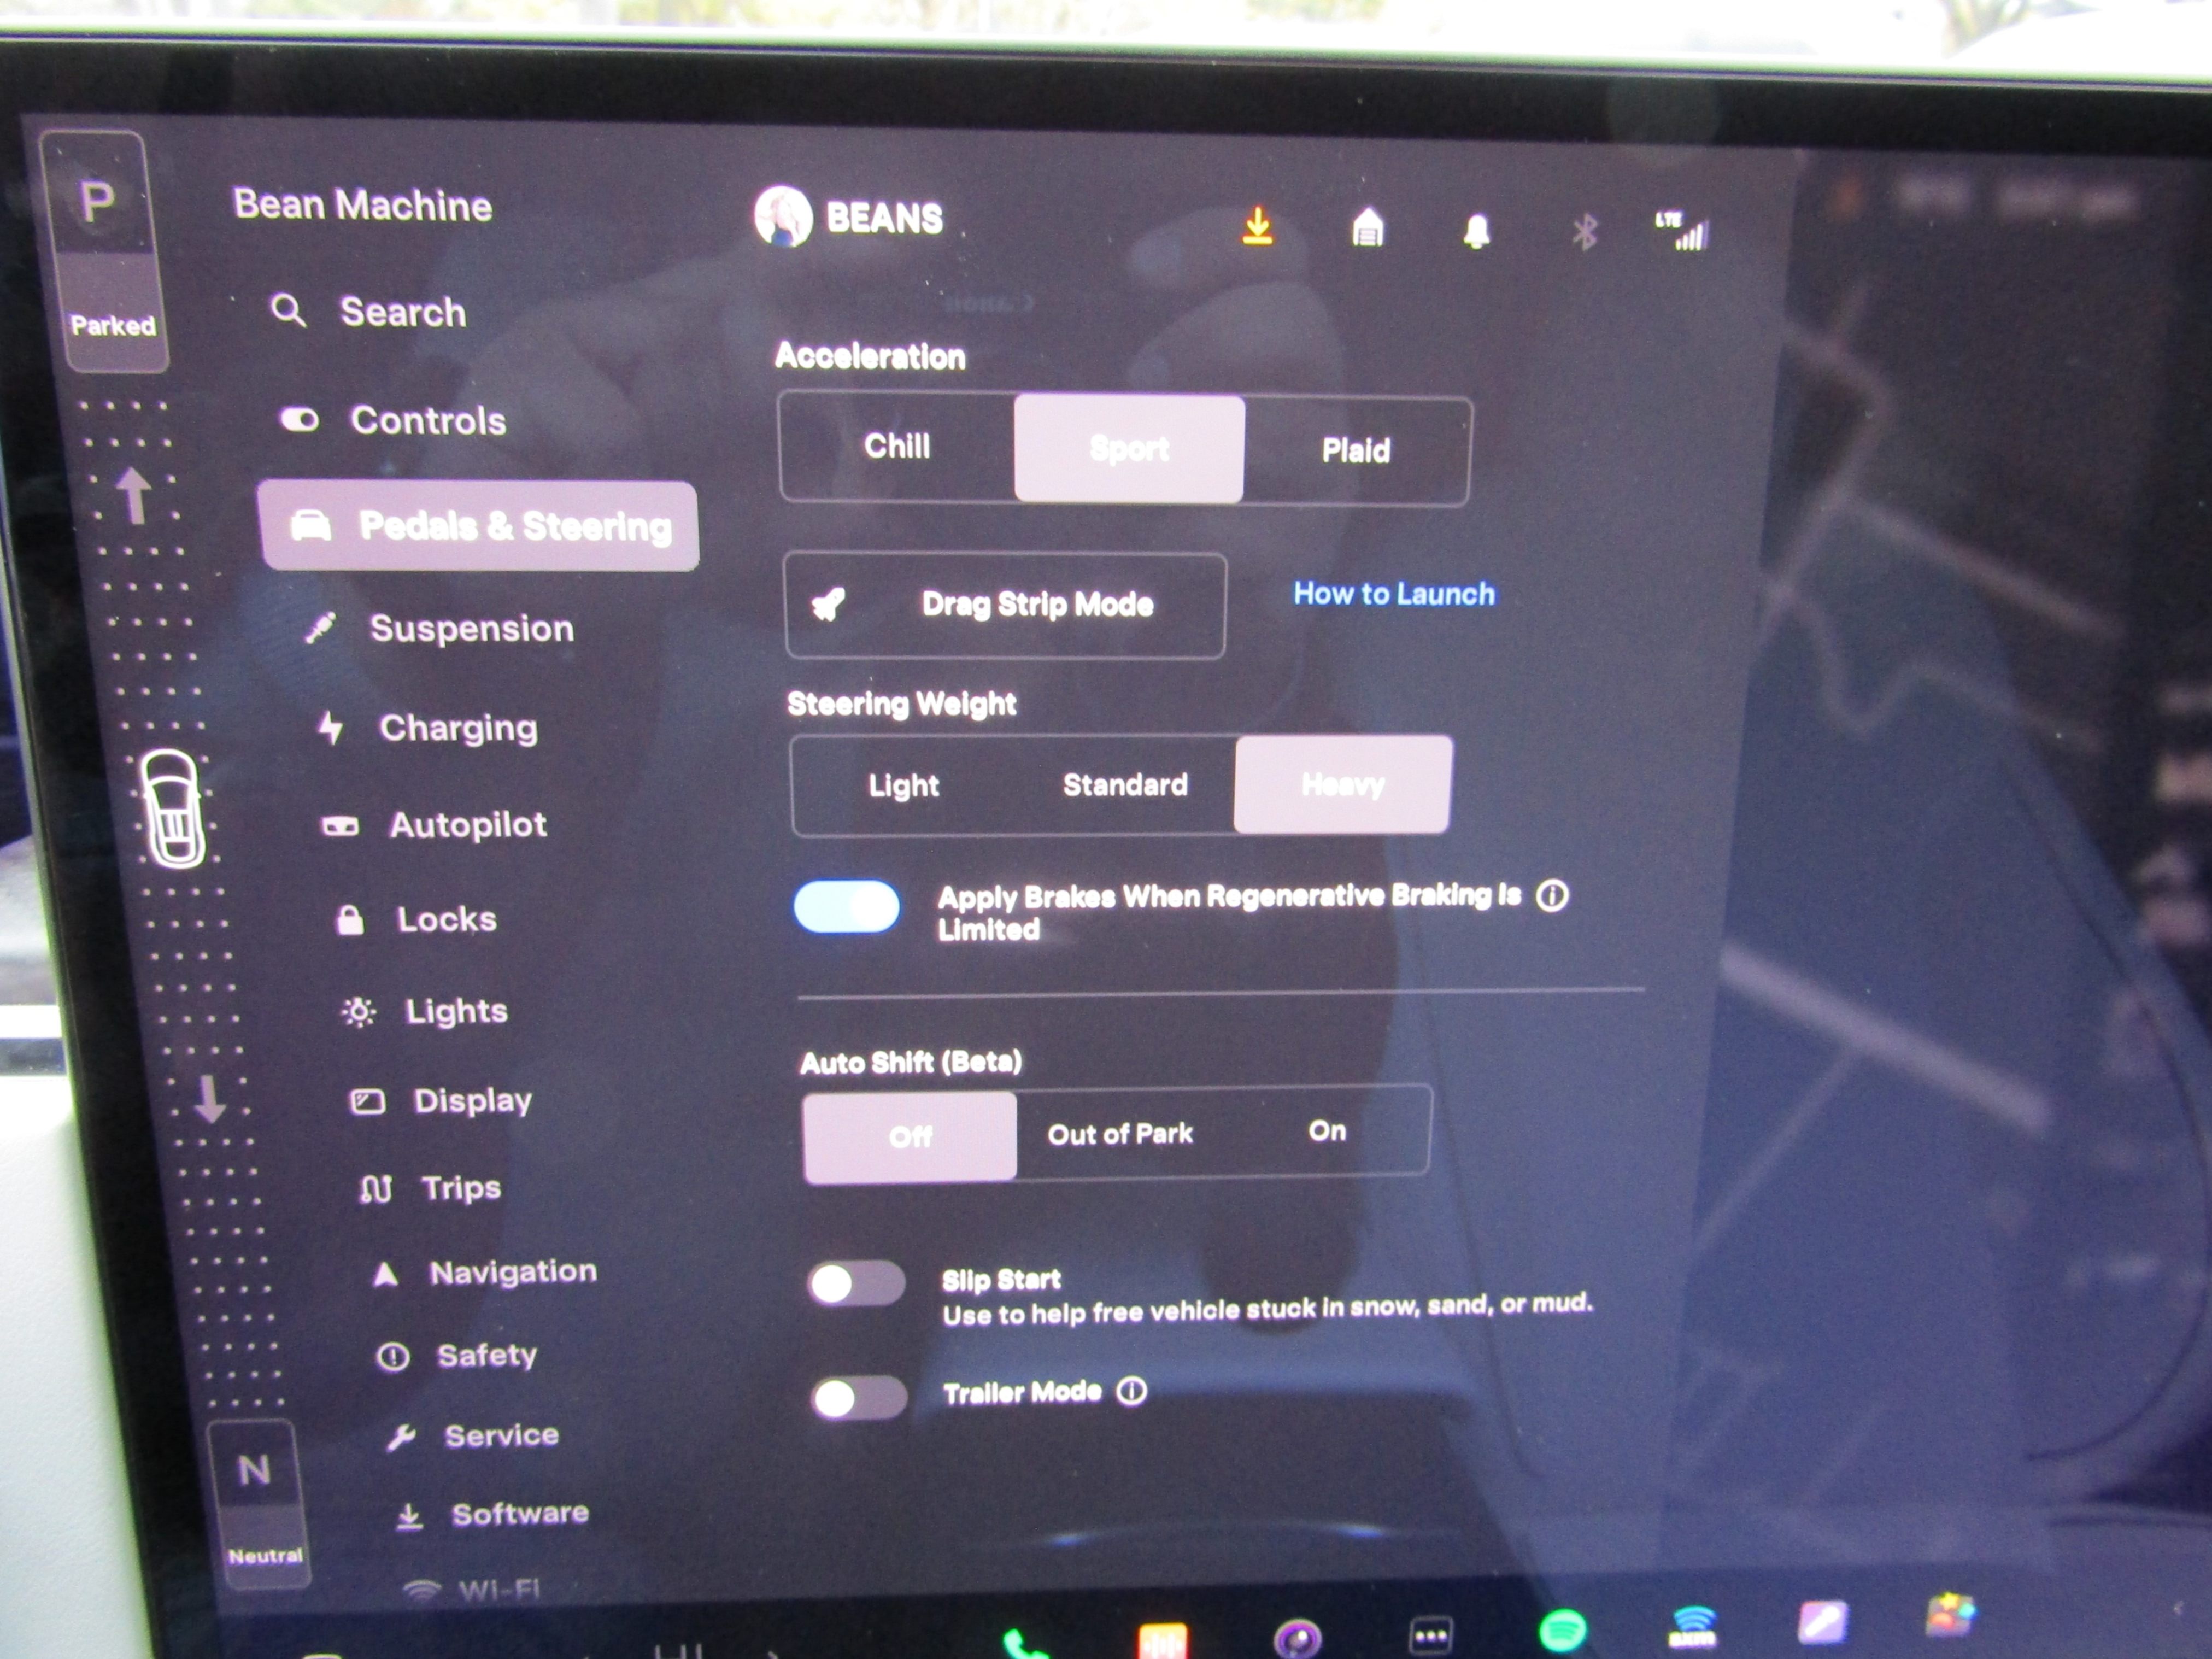Enable Trailer Mode toggle
The height and width of the screenshot is (1659, 2212).
coord(858,1397)
